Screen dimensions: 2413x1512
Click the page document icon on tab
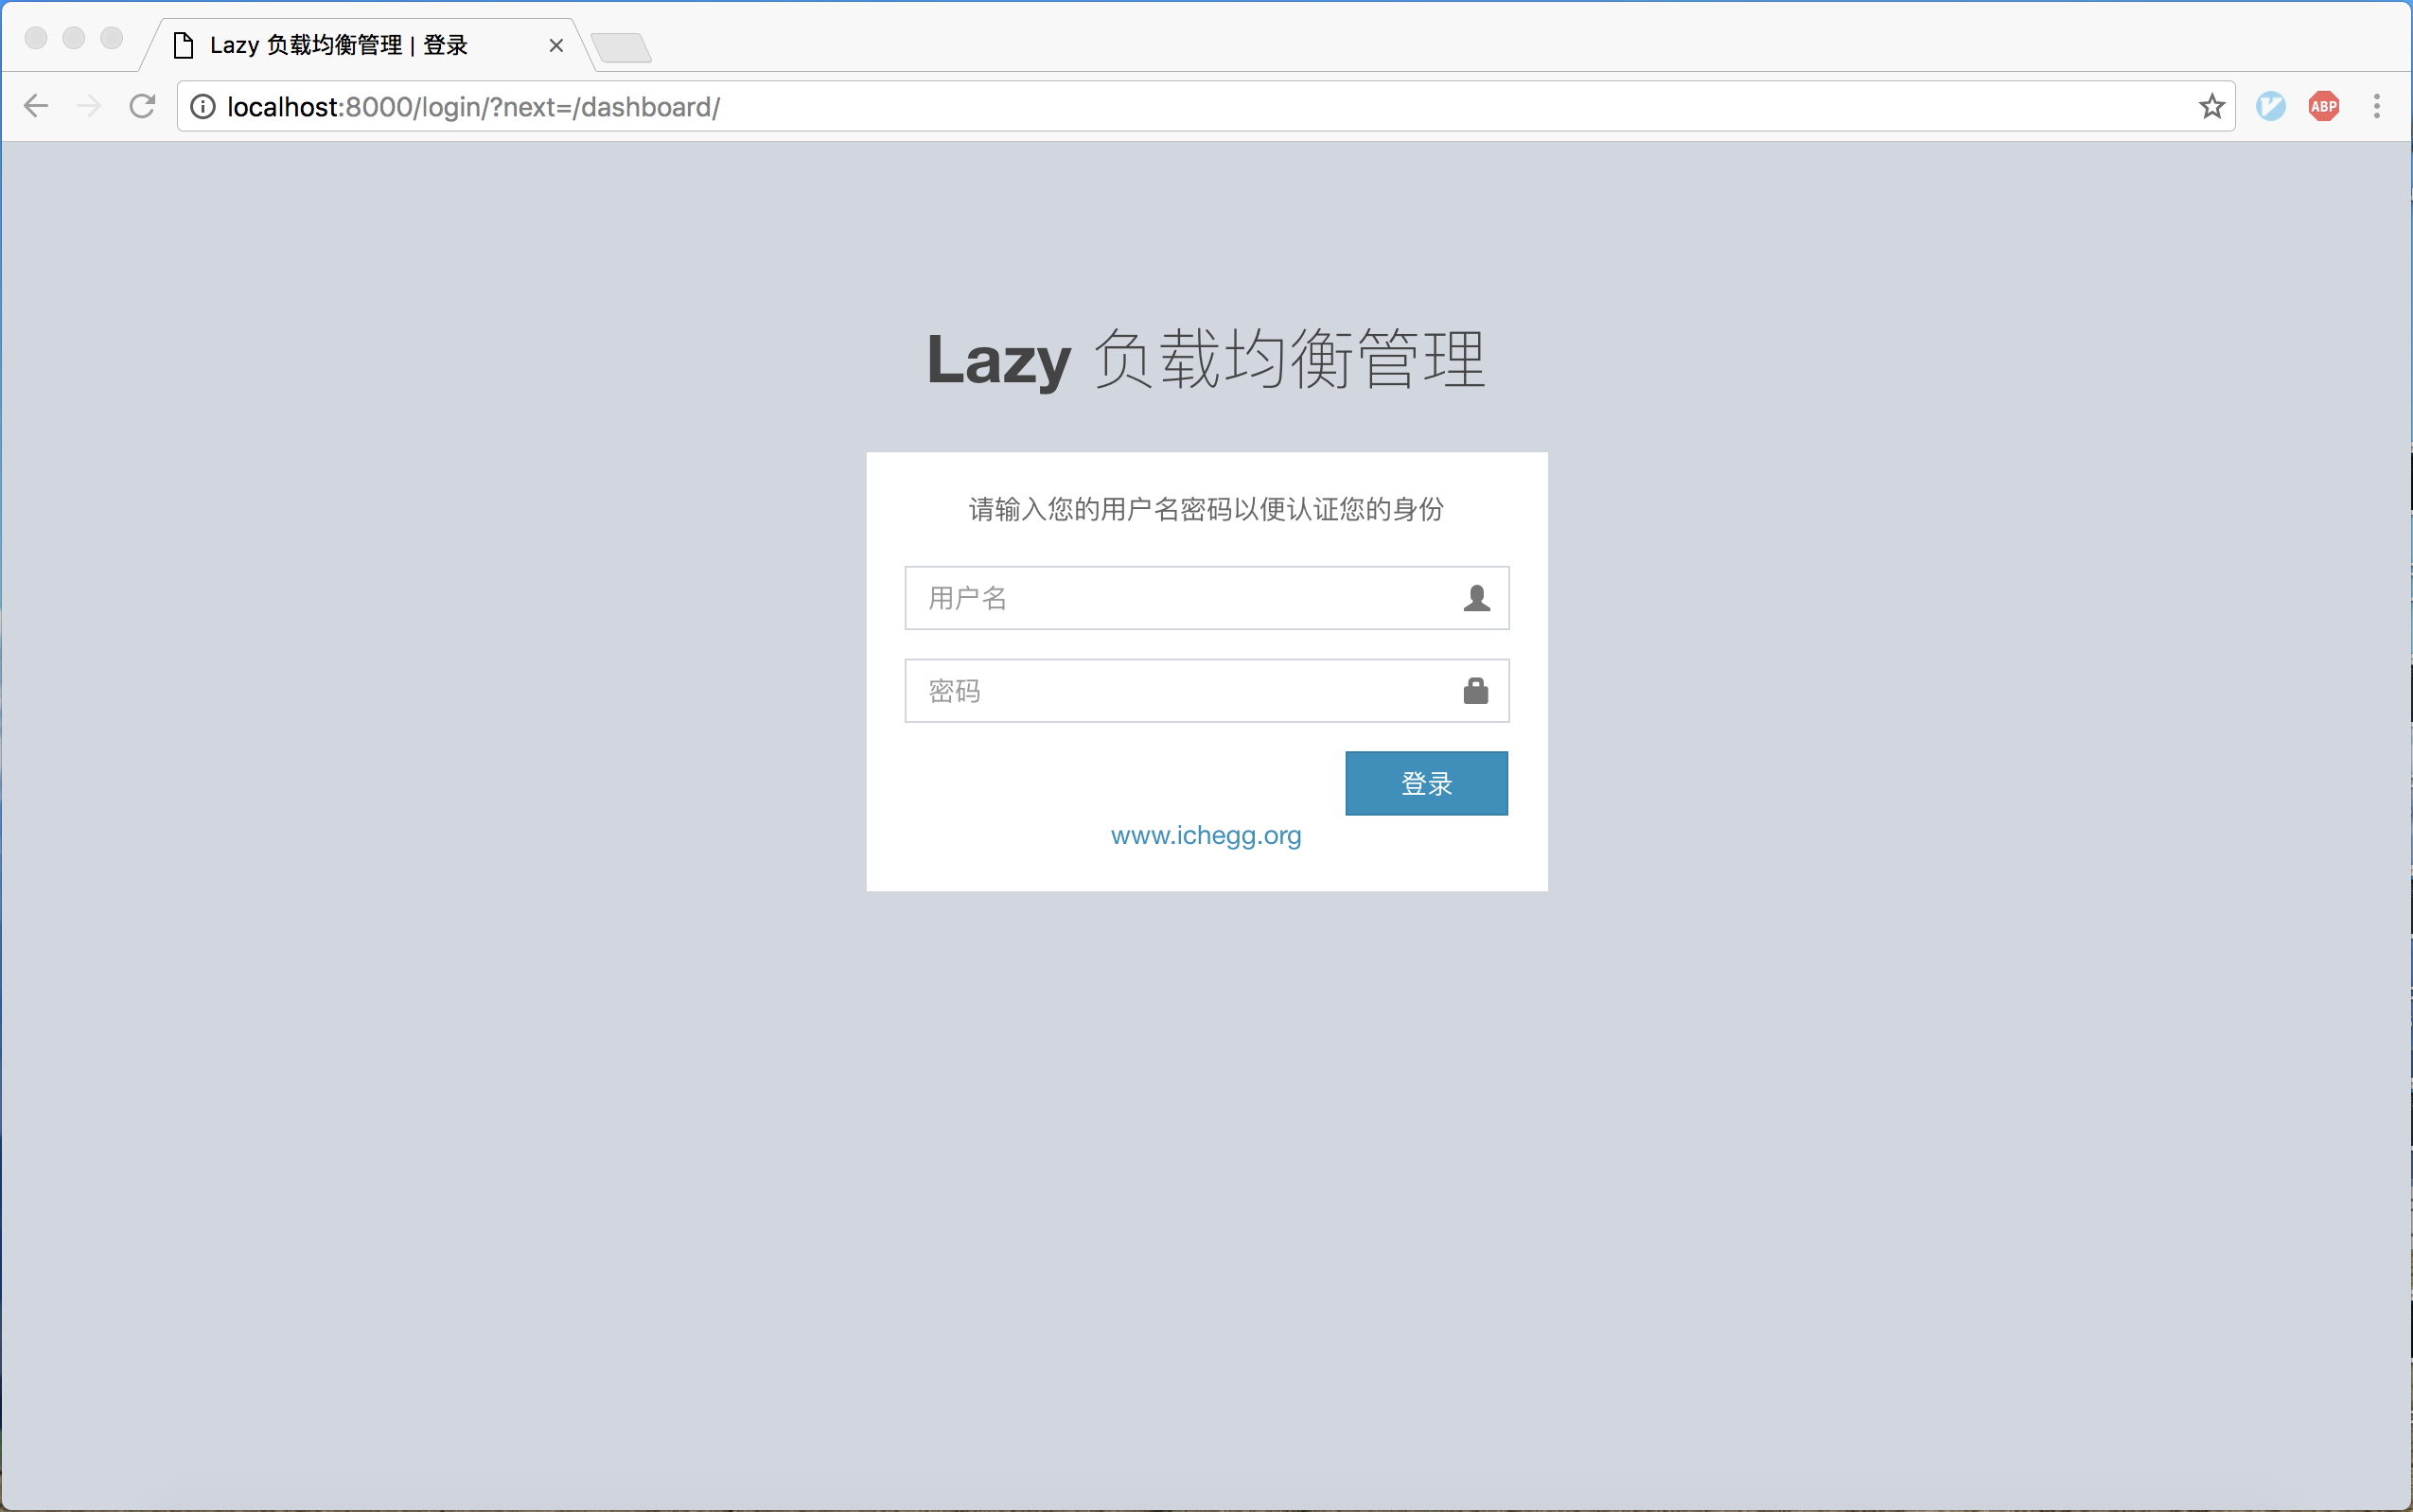[x=183, y=46]
